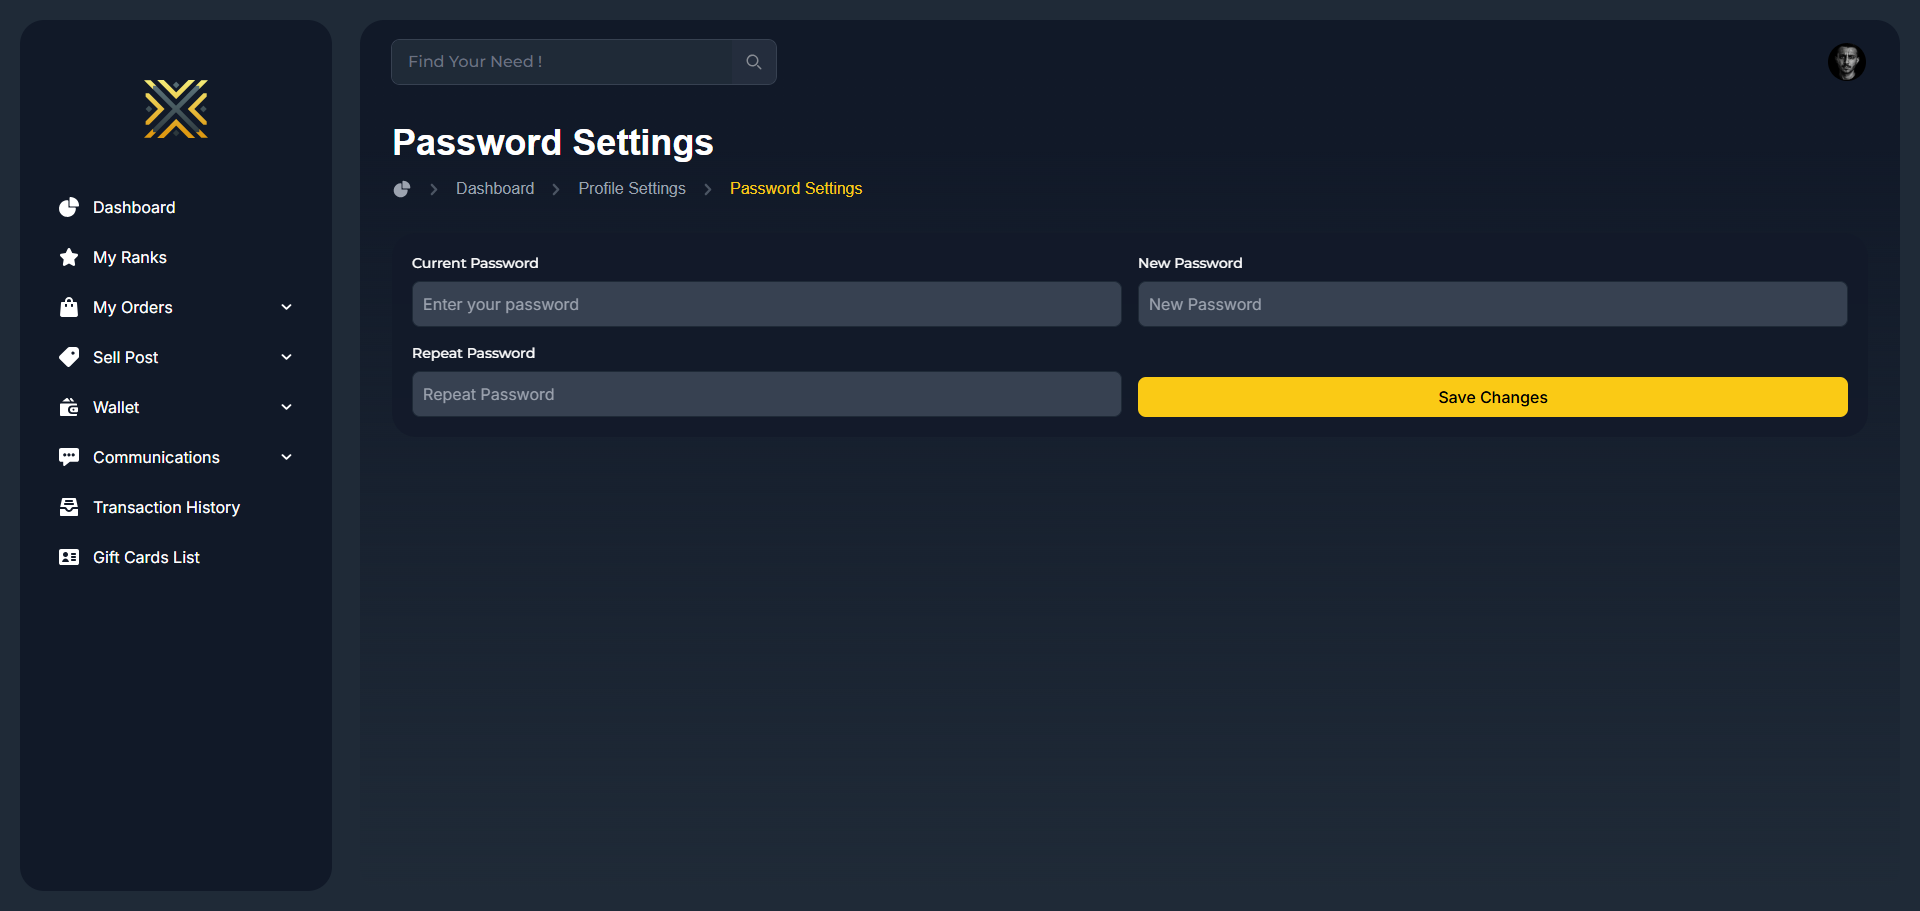Expand the Communications submenu chevron

286,457
